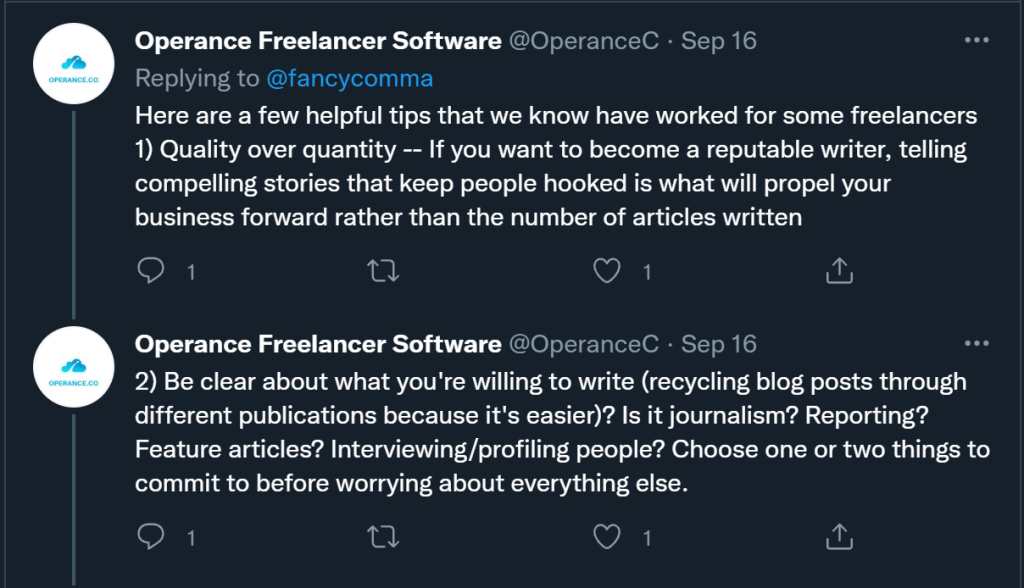Unlike the first tweet by clicking its heart

point(606,270)
